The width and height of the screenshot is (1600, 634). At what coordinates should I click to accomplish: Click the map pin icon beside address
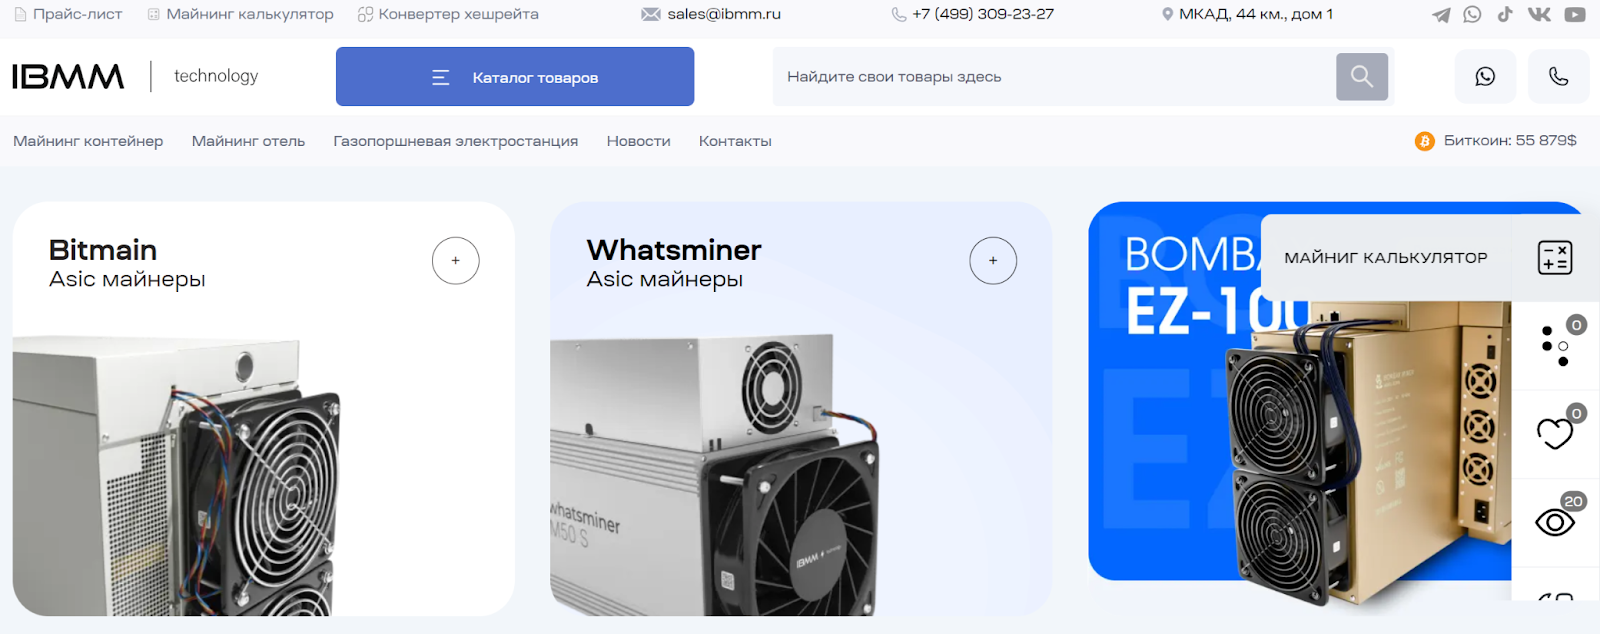pyautogui.click(x=1167, y=14)
